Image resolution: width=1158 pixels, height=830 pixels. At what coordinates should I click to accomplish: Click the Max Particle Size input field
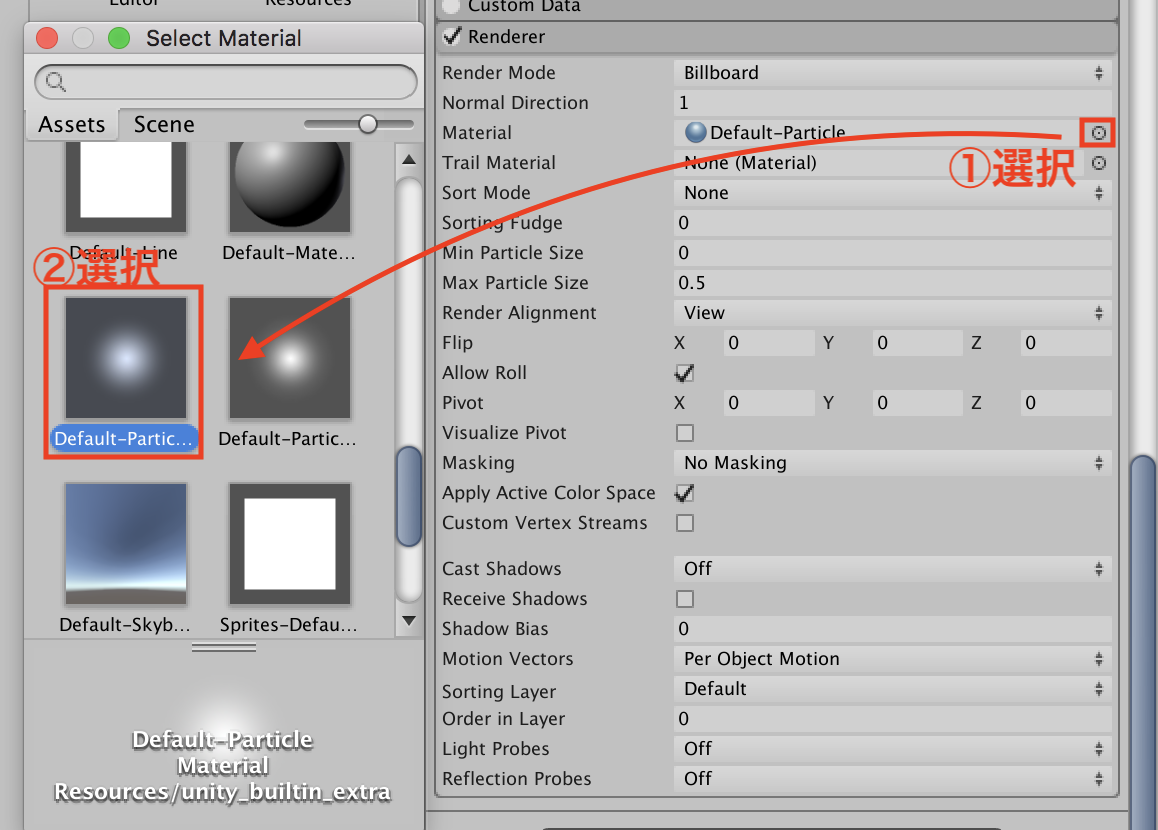point(892,283)
